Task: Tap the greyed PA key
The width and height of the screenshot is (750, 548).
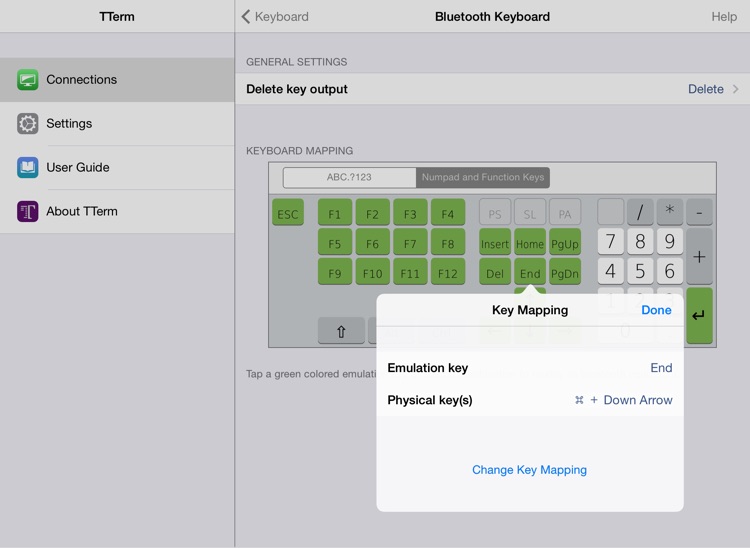Action: (565, 212)
